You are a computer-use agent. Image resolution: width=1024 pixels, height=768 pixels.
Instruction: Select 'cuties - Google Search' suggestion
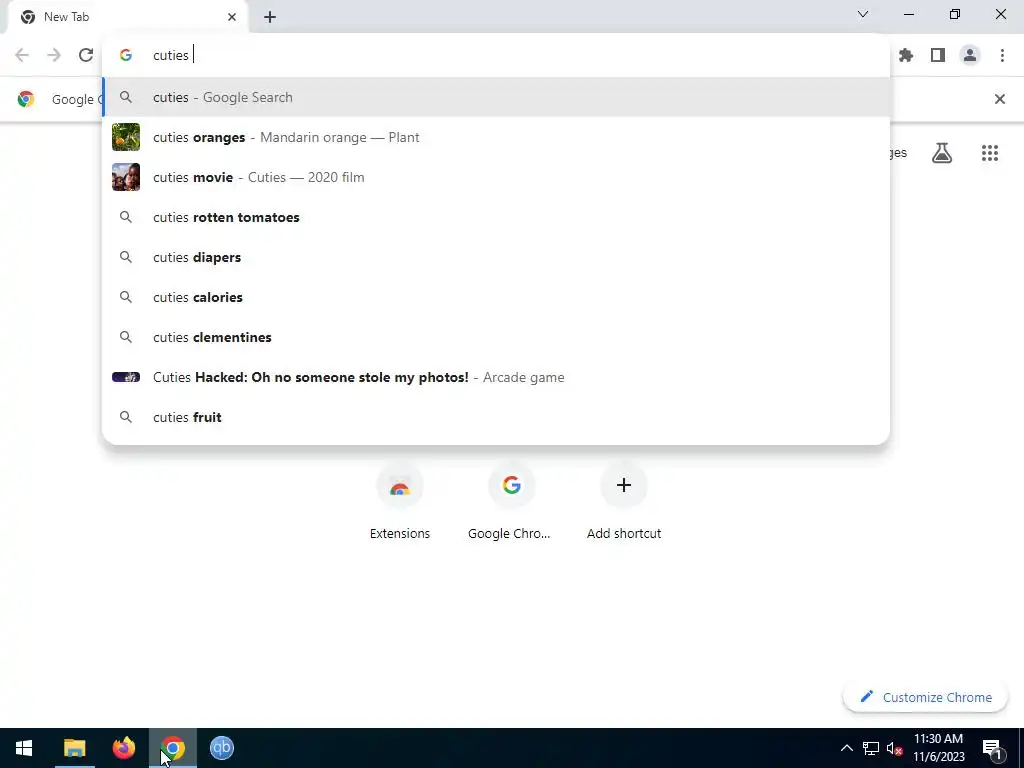point(496,97)
